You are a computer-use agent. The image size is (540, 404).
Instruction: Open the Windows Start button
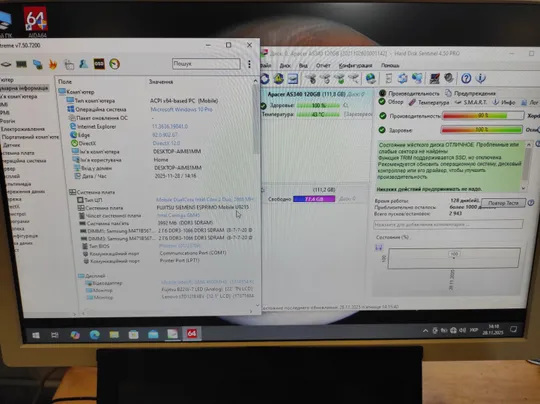pos(36,335)
